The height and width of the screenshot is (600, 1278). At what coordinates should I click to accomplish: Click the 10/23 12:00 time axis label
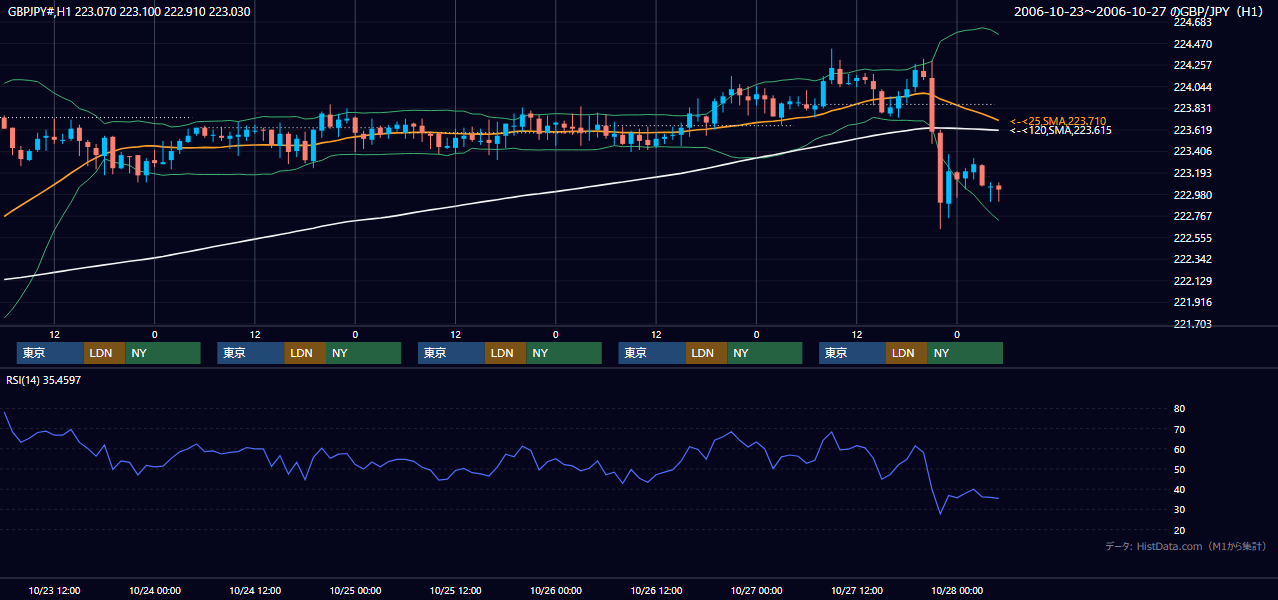coord(55,590)
